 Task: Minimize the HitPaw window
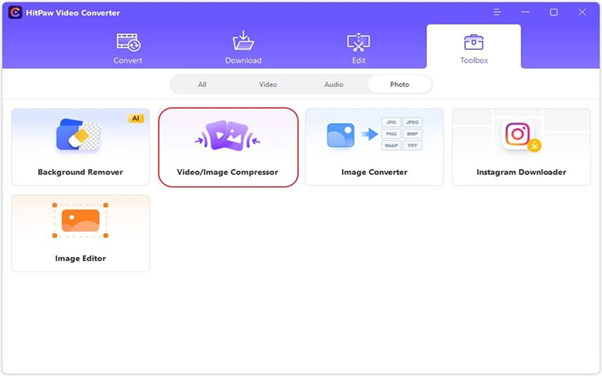tap(525, 12)
